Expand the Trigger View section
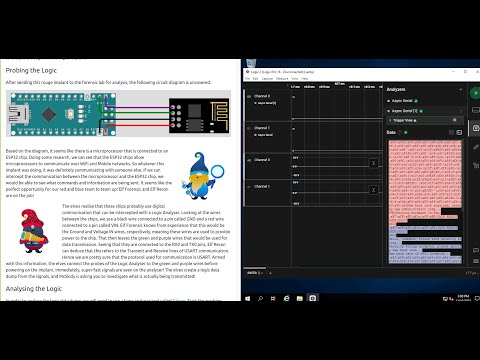Screen dimensions: 480x360 (390, 120)
